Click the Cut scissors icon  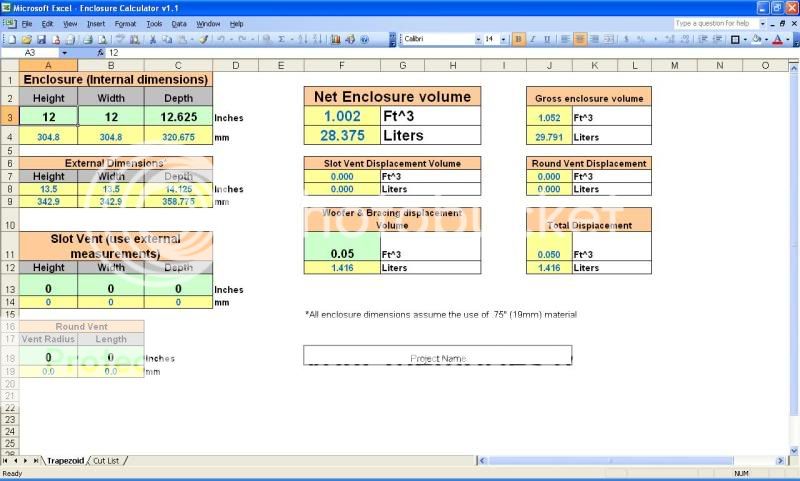(x=153, y=39)
